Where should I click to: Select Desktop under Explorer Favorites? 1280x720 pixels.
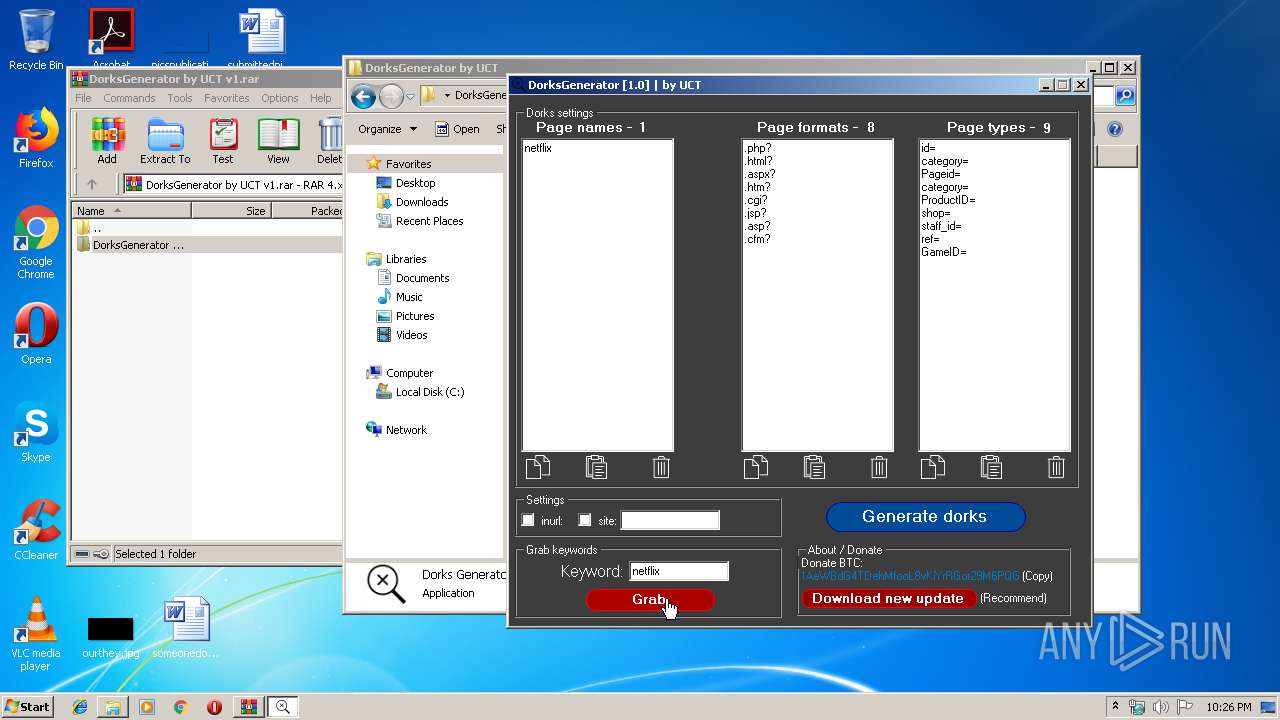pyautogui.click(x=415, y=183)
